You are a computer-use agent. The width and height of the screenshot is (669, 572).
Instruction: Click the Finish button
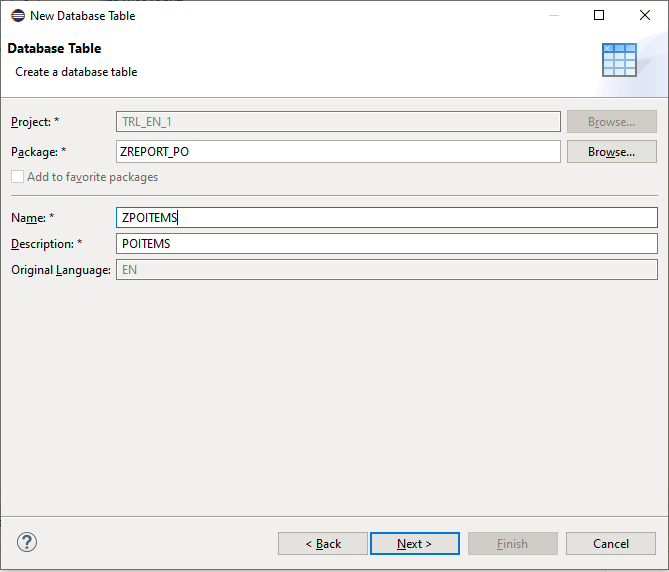coord(512,543)
